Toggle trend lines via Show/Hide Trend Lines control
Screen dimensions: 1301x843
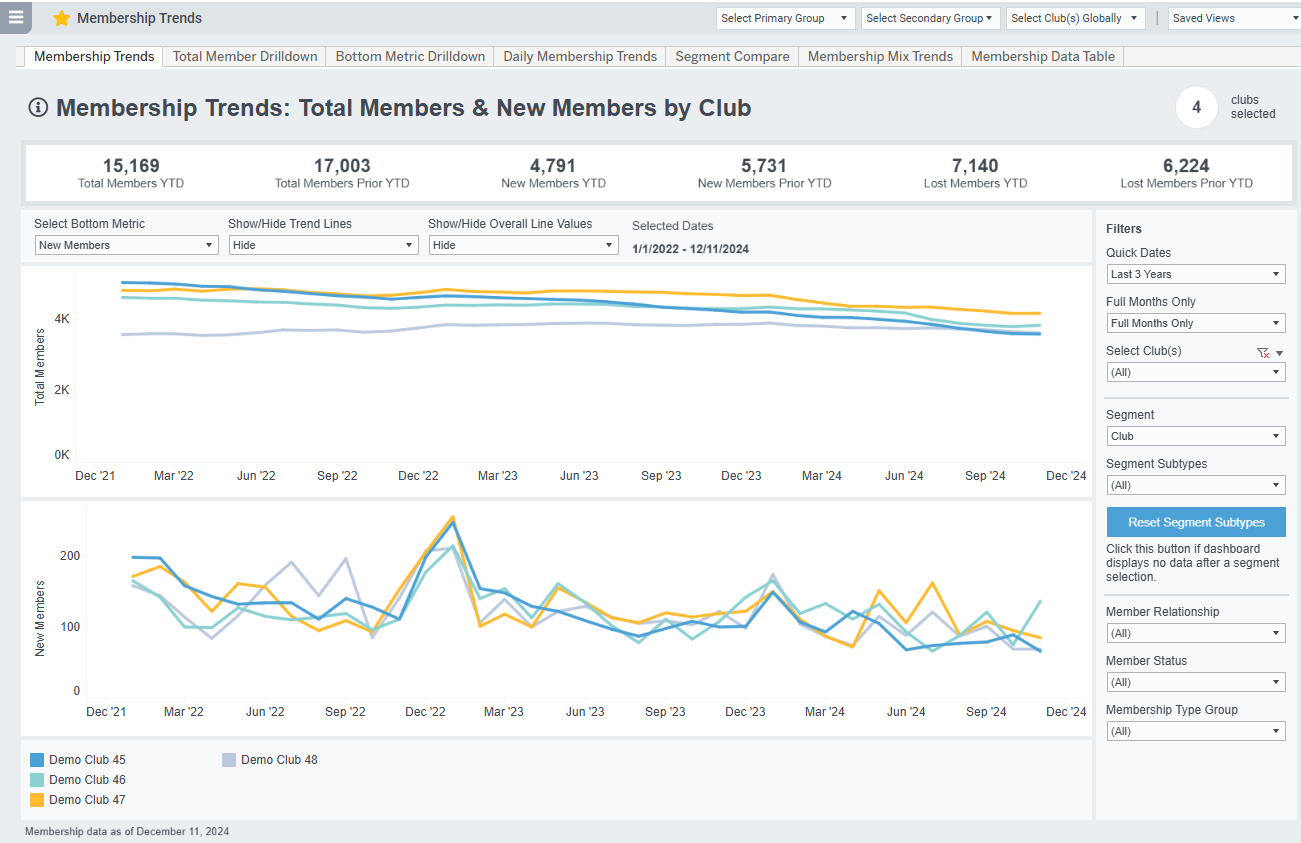coord(323,244)
